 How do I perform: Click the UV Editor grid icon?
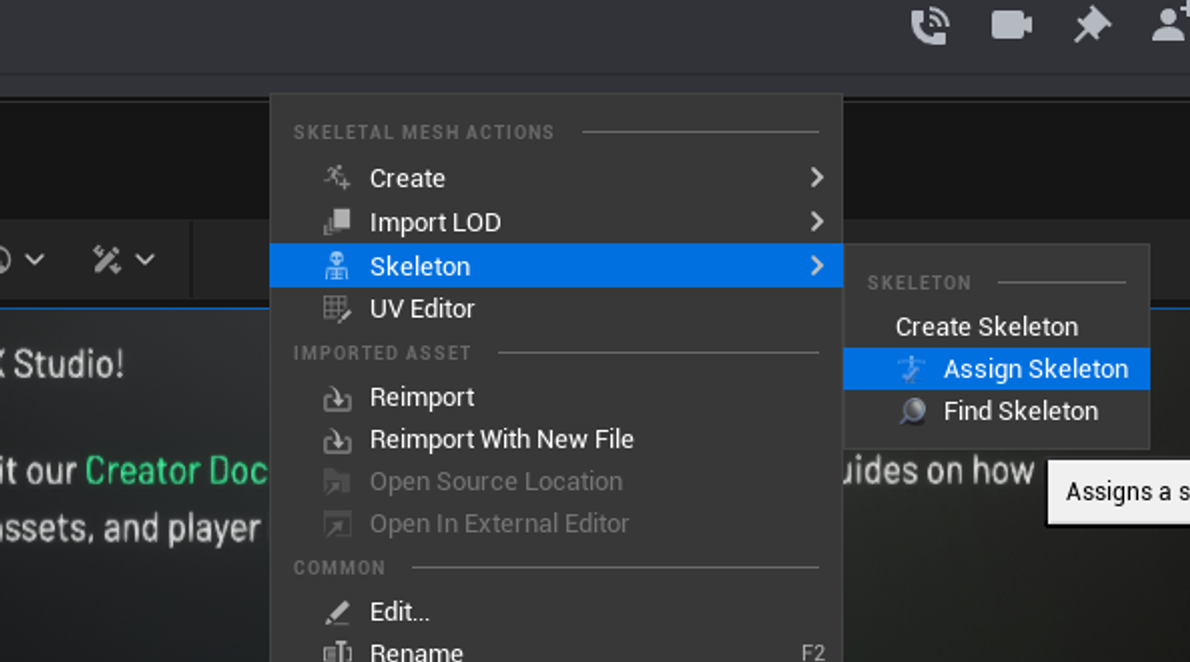coord(337,309)
